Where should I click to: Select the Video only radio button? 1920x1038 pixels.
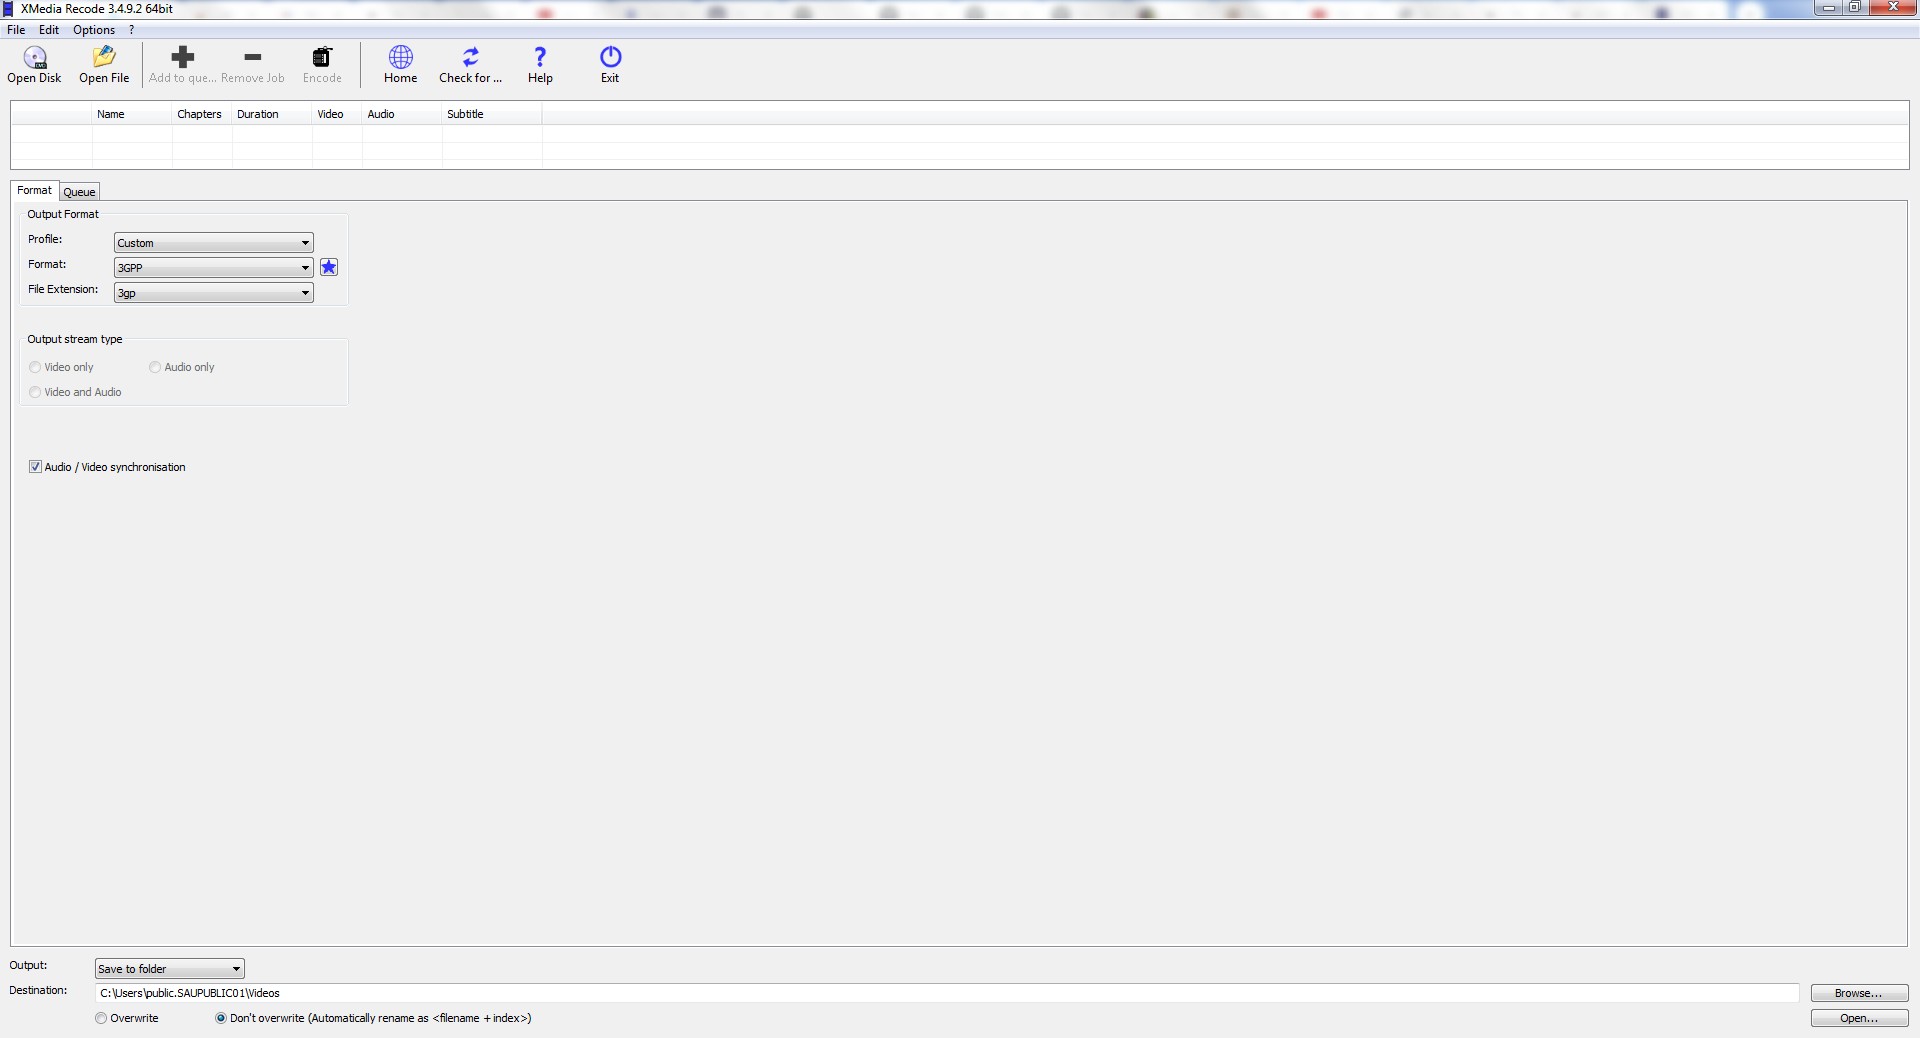pyautogui.click(x=35, y=367)
